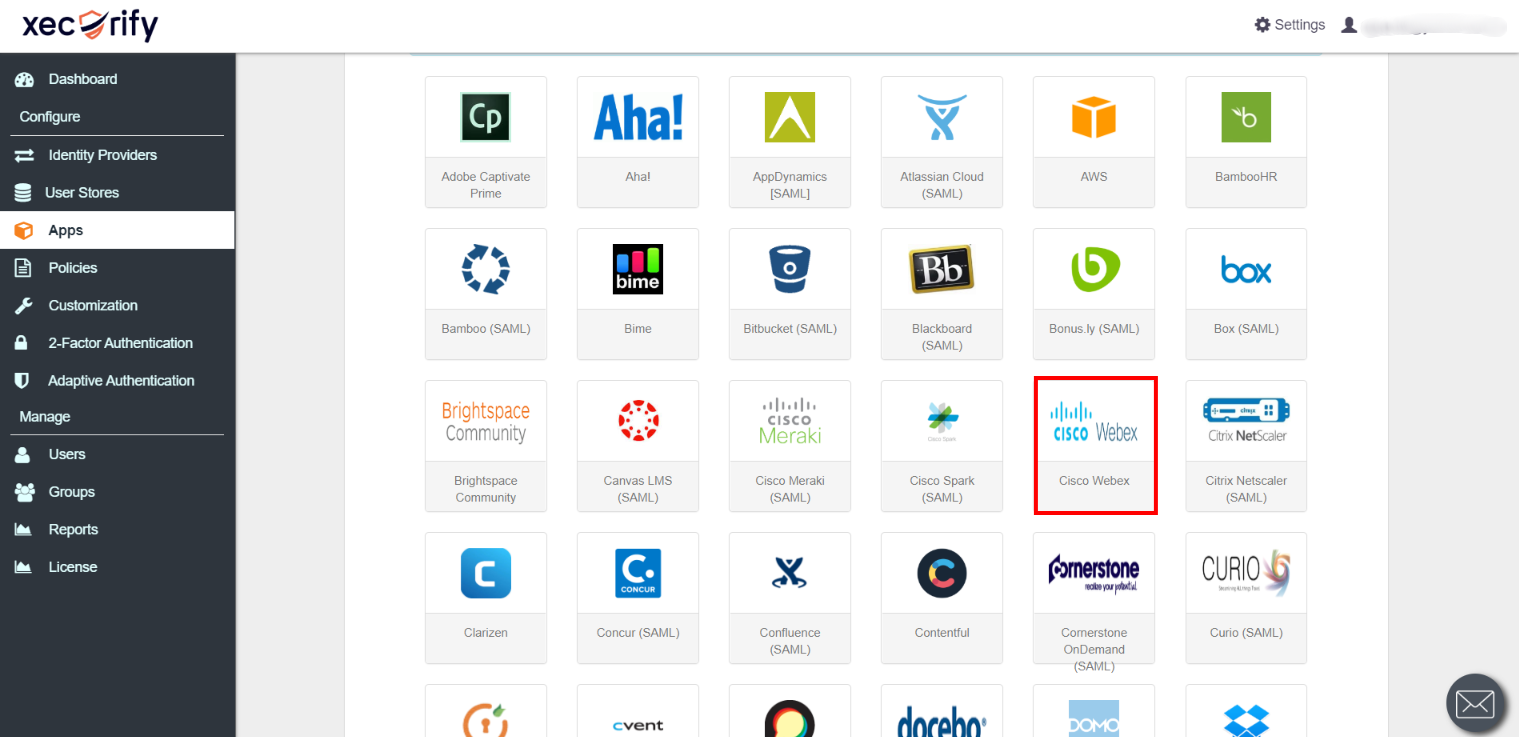Click the Blackboard (SAML) tile

click(x=941, y=293)
